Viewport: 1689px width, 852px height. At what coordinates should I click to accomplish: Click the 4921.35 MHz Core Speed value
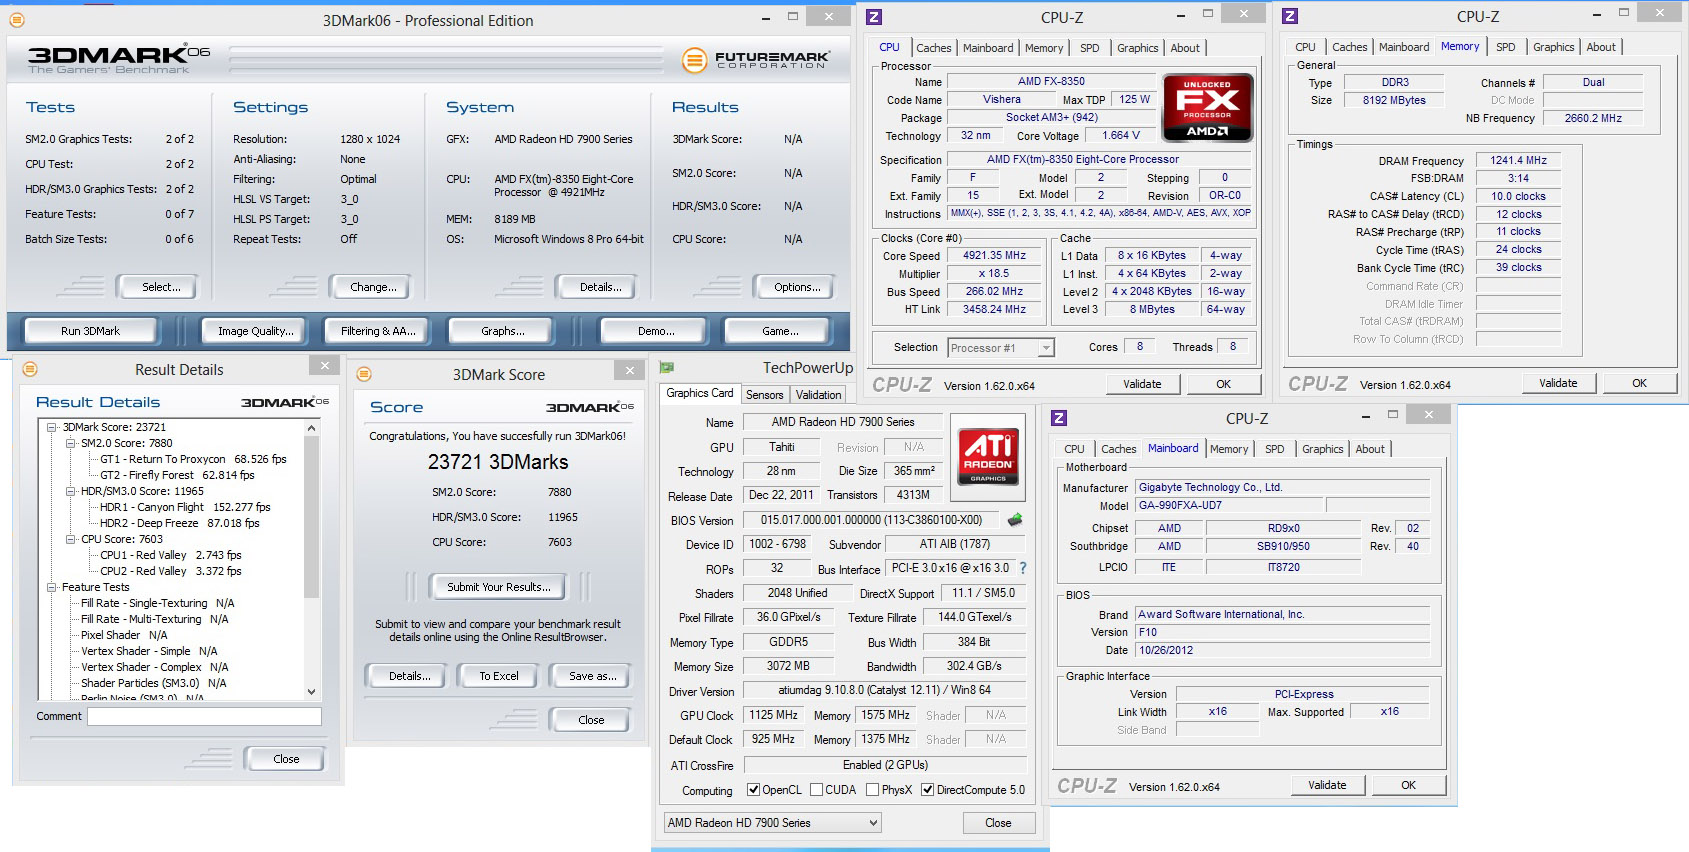click(x=994, y=256)
